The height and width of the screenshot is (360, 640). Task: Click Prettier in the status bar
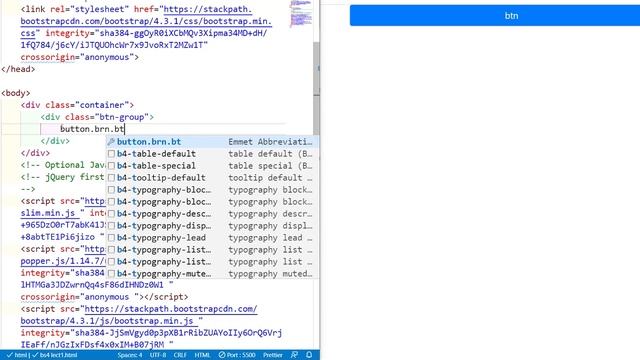[273, 355]
